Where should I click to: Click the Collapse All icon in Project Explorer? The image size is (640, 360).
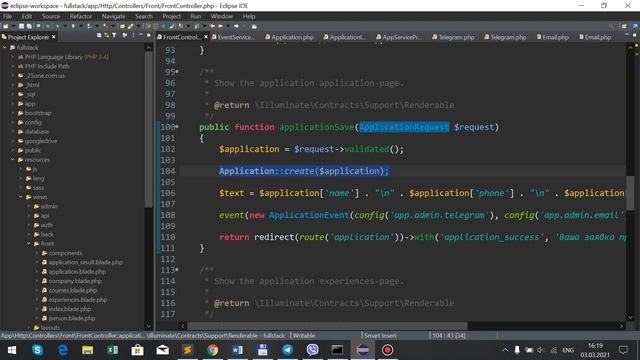pos(99,36)
